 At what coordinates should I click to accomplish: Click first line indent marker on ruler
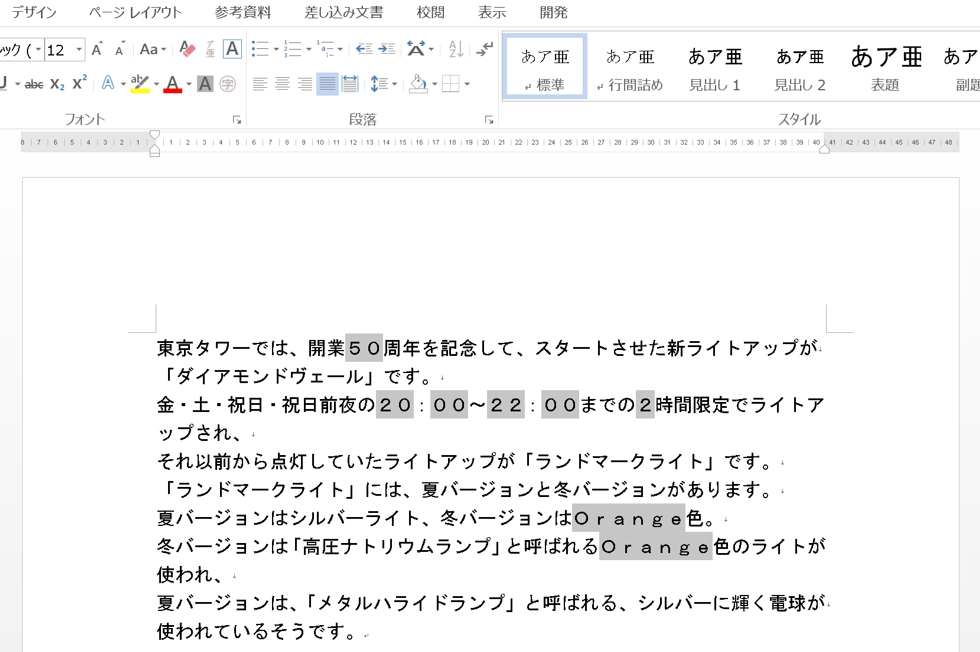tap(154, 135)
